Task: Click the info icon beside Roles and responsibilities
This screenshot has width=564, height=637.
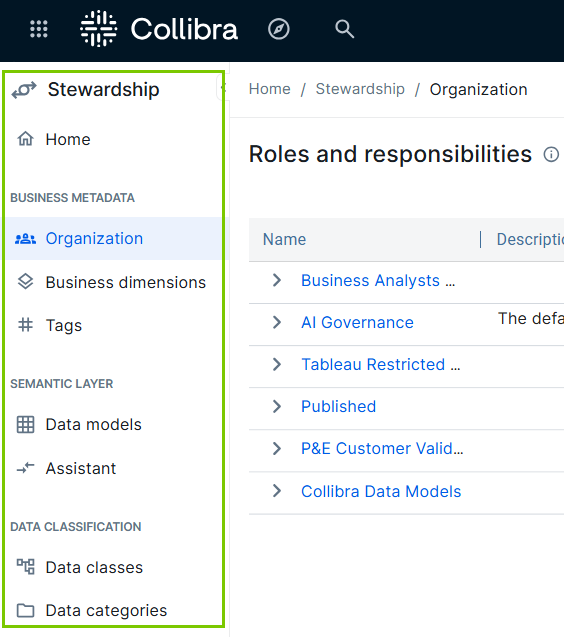Action: tap(551, 154)
